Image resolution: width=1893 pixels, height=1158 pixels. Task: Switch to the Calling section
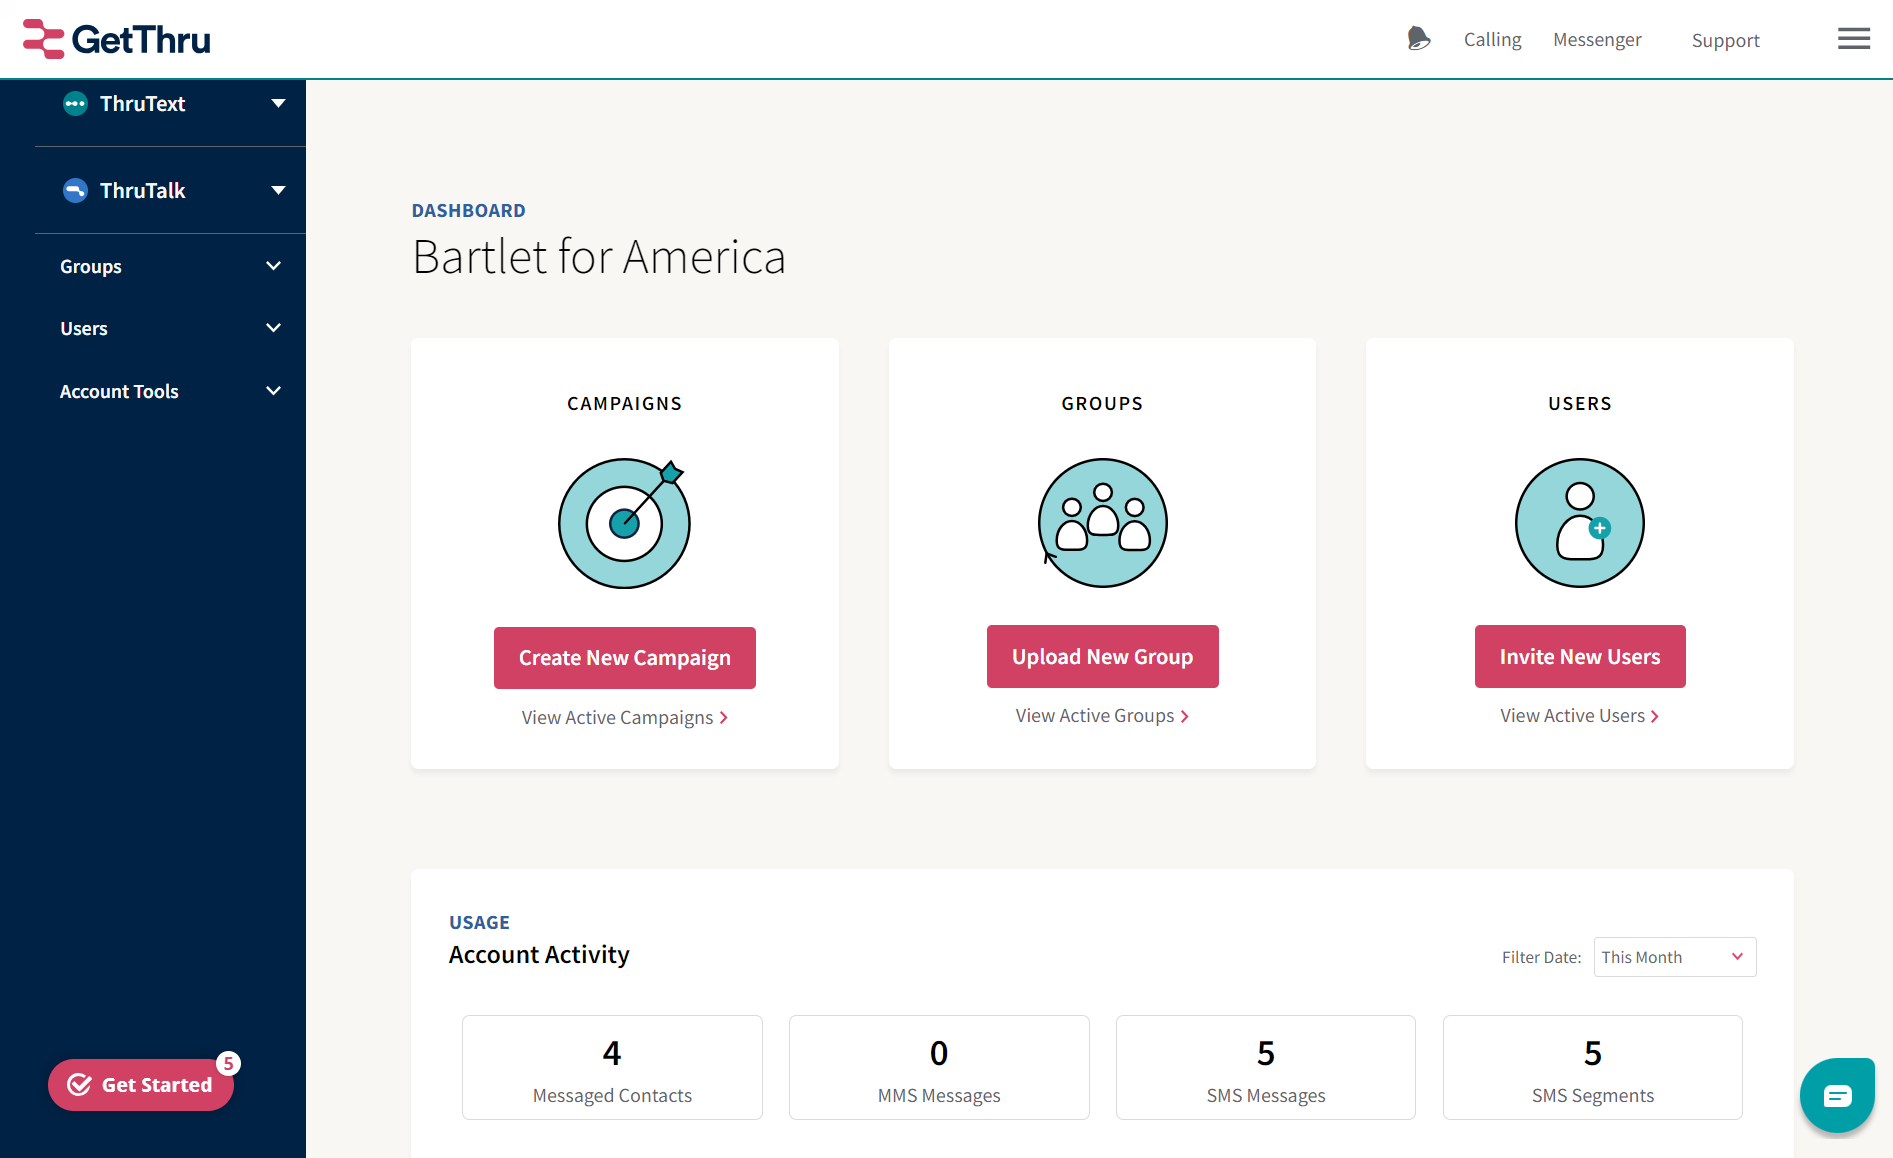1492,39
